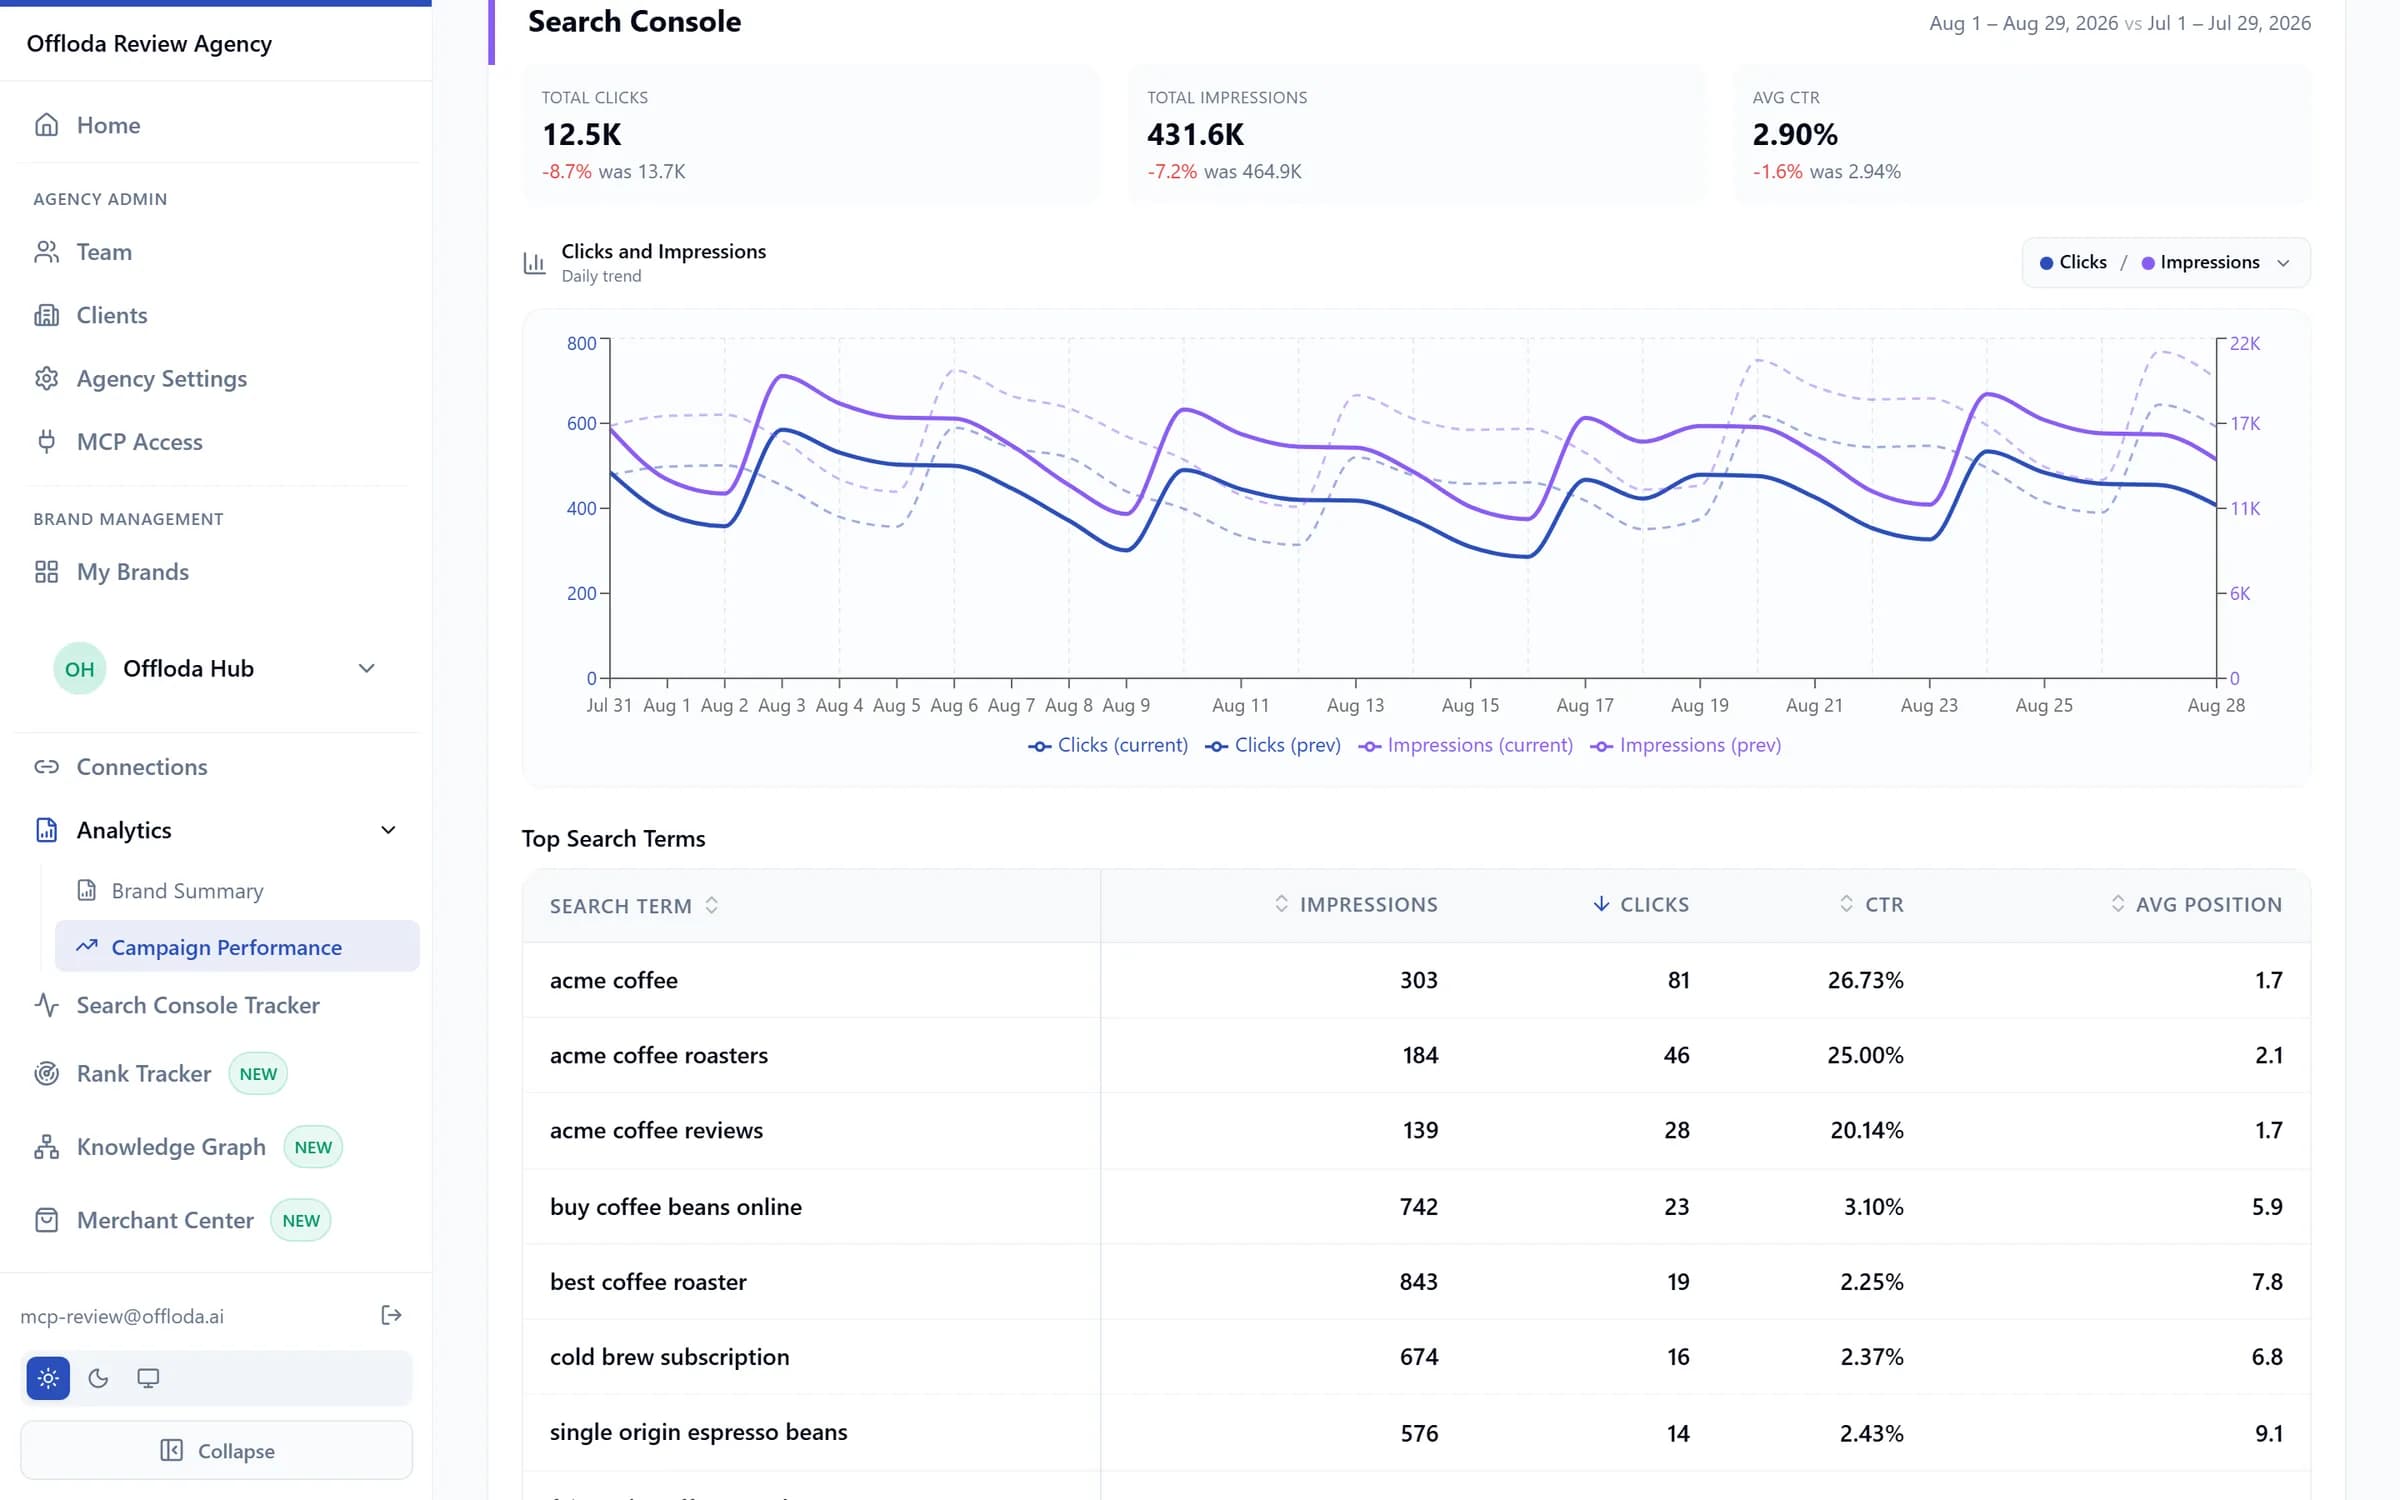The height and width of the screenshot is (1500, 2400).
Task: Click the purple Impressions color dot
Action: click(x=2147, y=263)
